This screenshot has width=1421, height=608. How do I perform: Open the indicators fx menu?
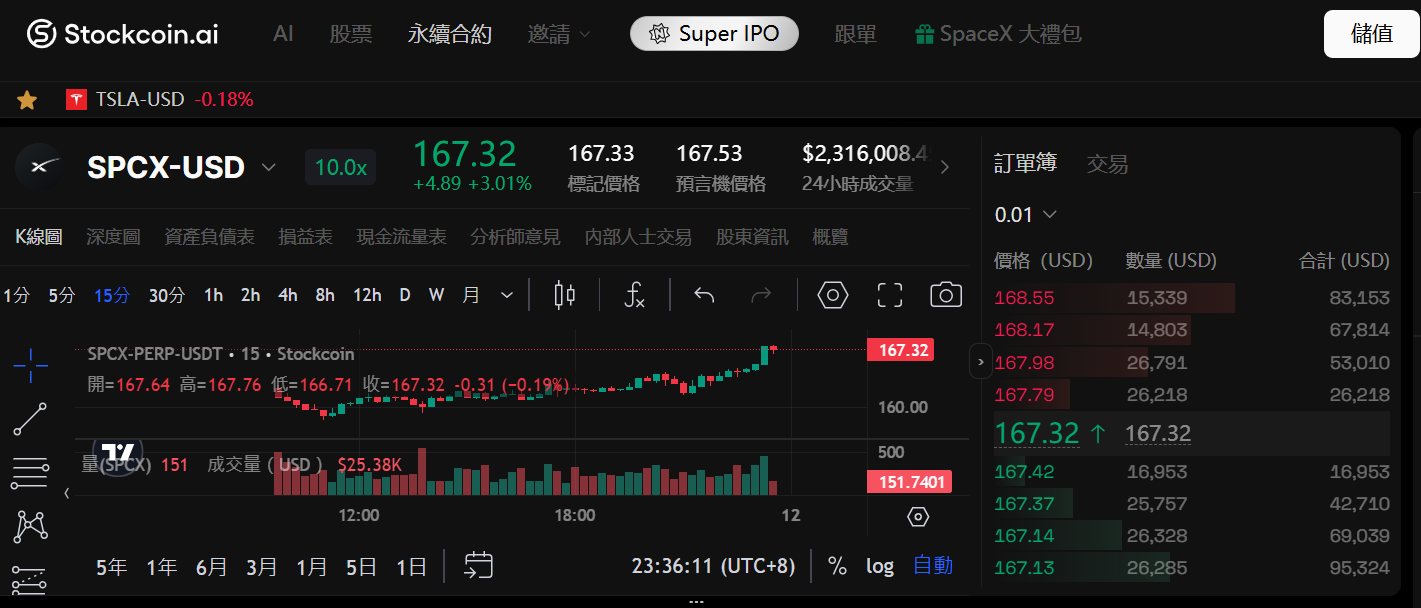(635, 295)
